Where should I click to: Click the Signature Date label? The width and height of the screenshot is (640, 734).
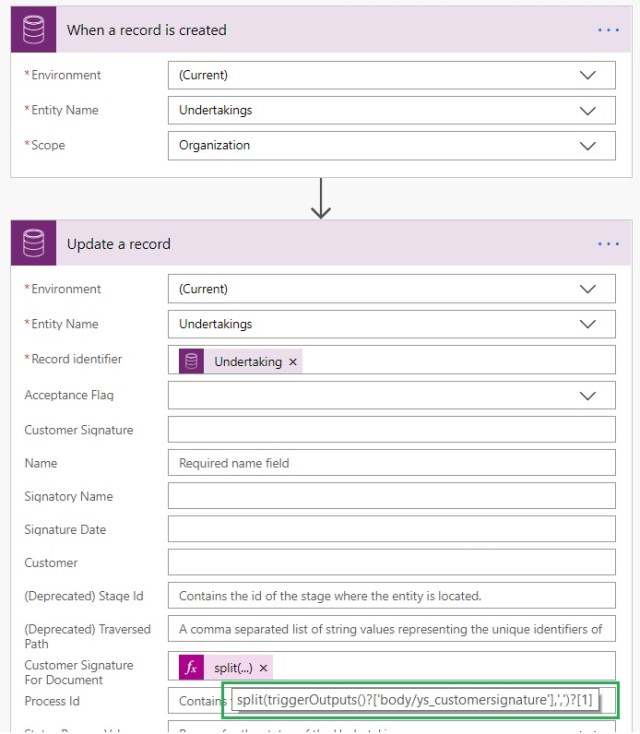[x=65, y=529]
